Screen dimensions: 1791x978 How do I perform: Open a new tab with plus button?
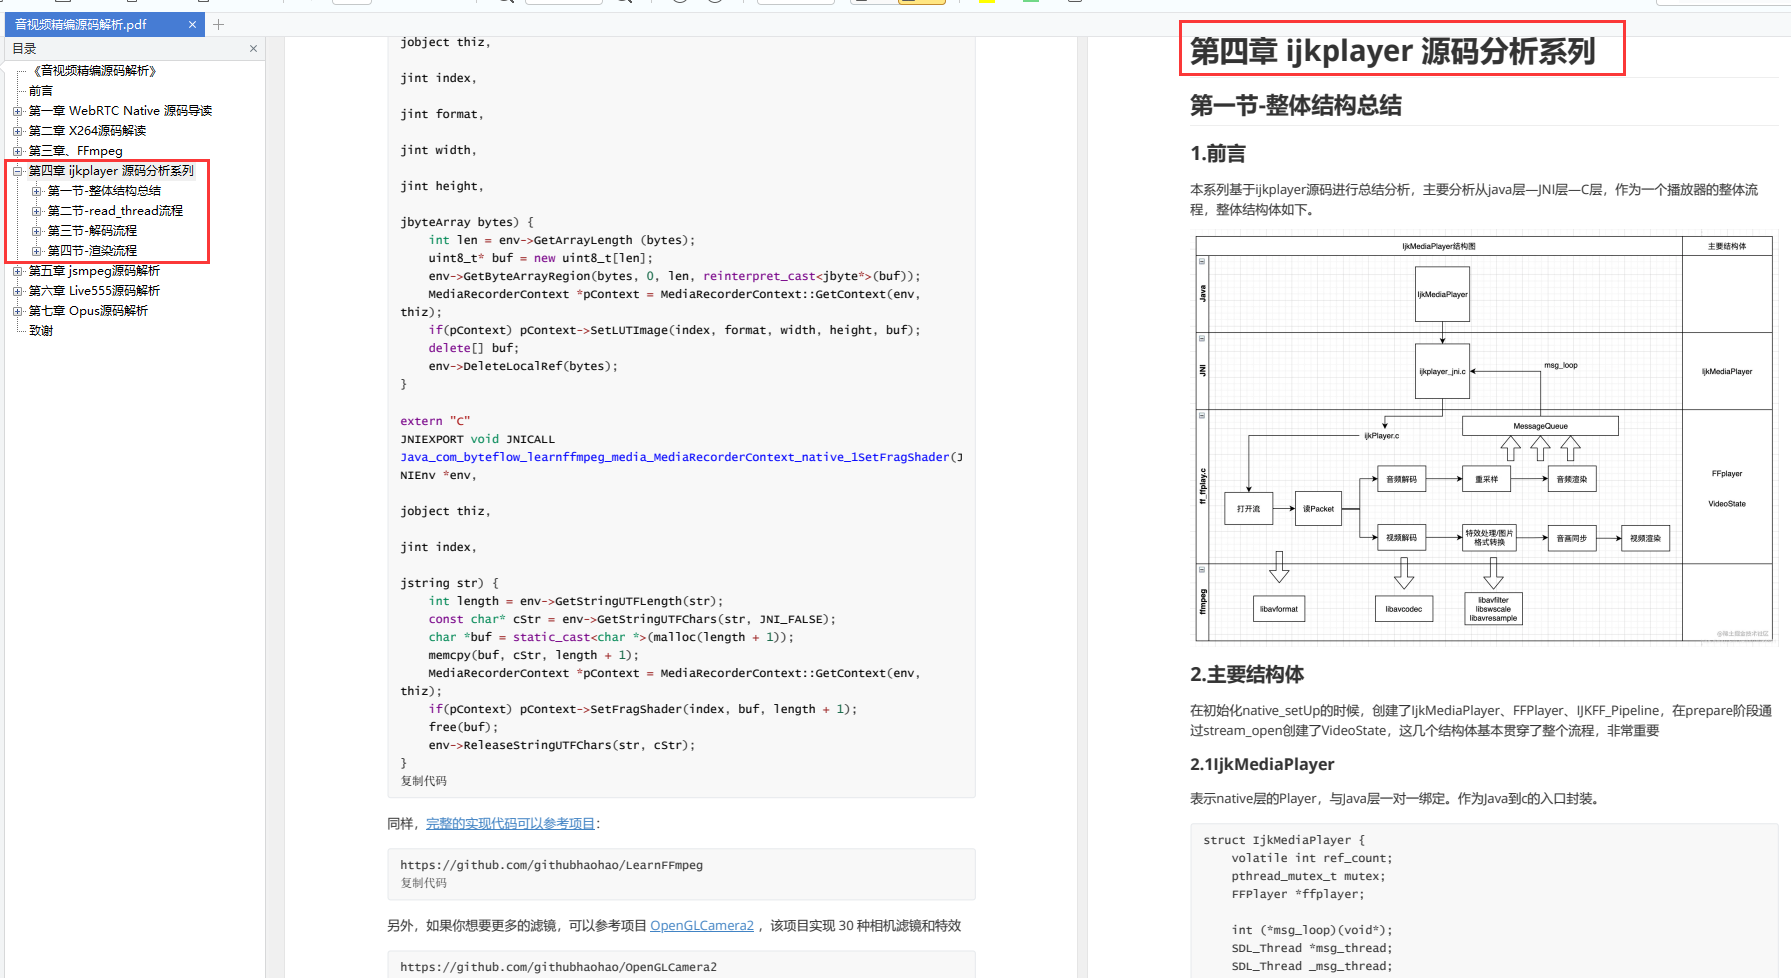(218, 25)
